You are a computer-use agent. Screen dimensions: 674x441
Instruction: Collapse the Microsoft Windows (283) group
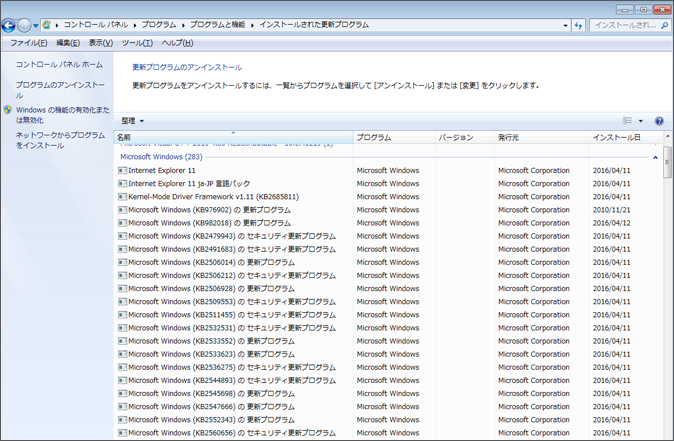pos(655,157)
